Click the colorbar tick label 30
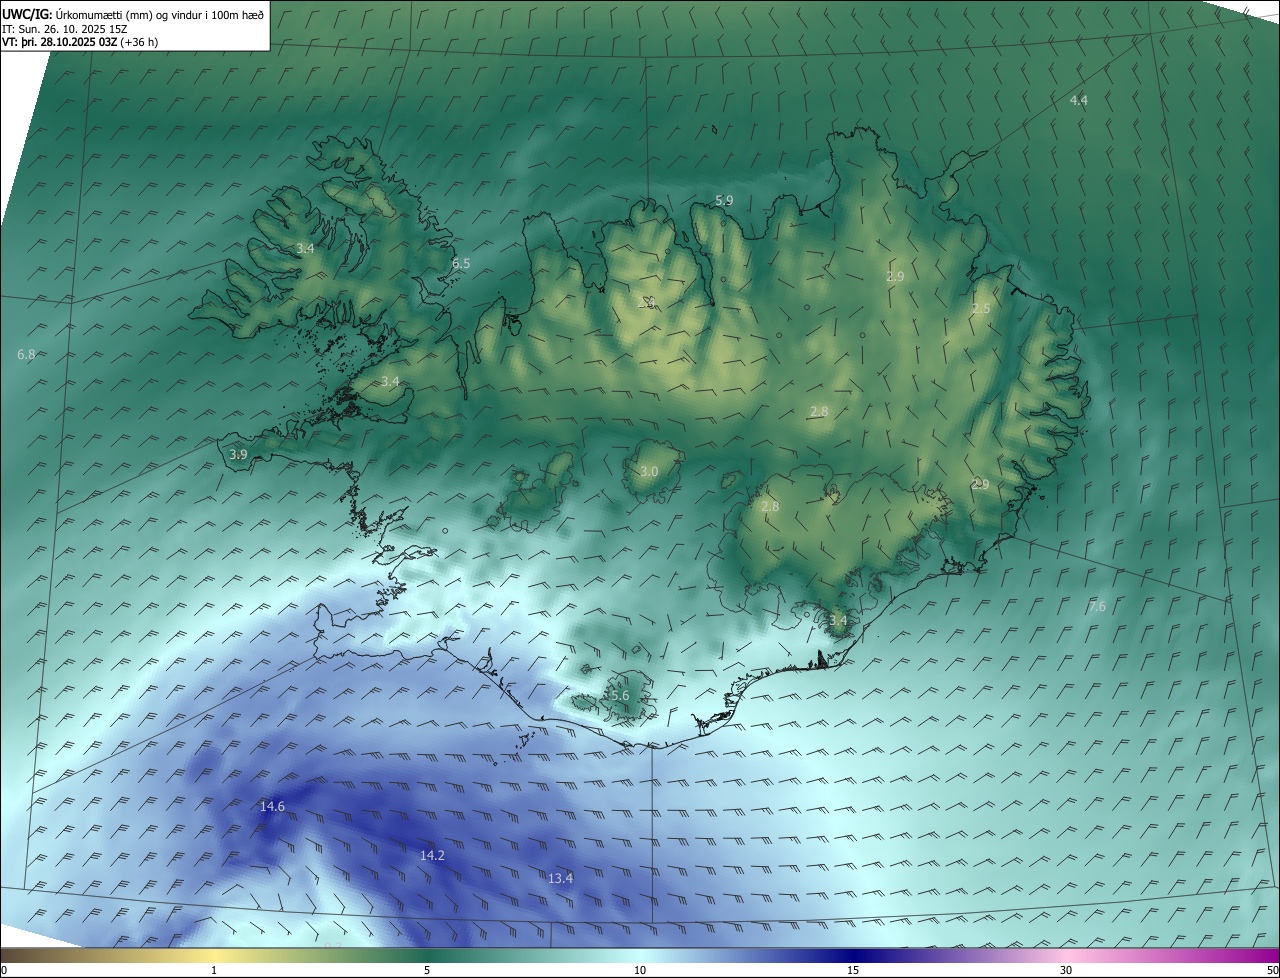Image resolution: width=1280 pixels, height=978 pixels. (1066, 970)
